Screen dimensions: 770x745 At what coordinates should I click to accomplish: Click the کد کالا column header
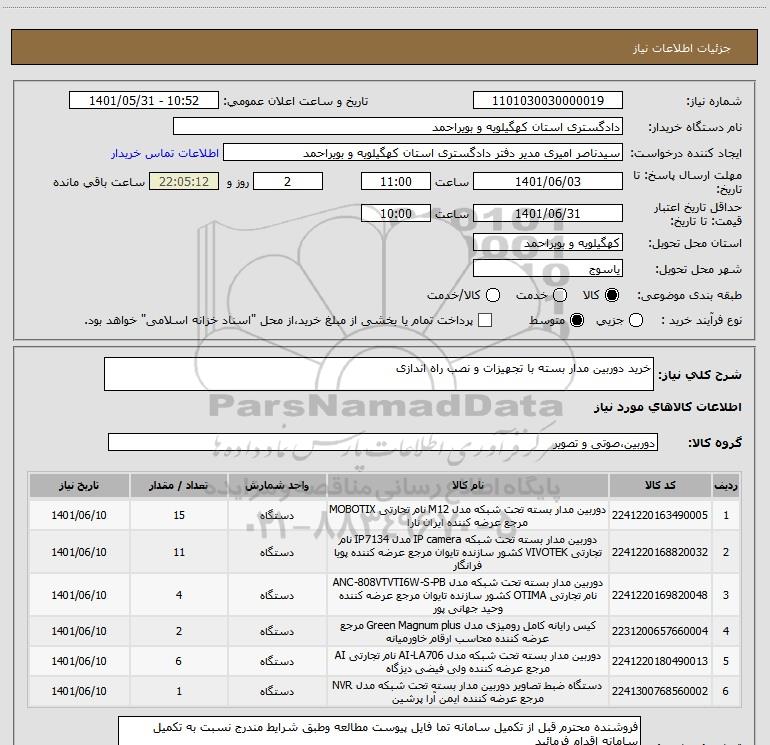tap(660, 486)
